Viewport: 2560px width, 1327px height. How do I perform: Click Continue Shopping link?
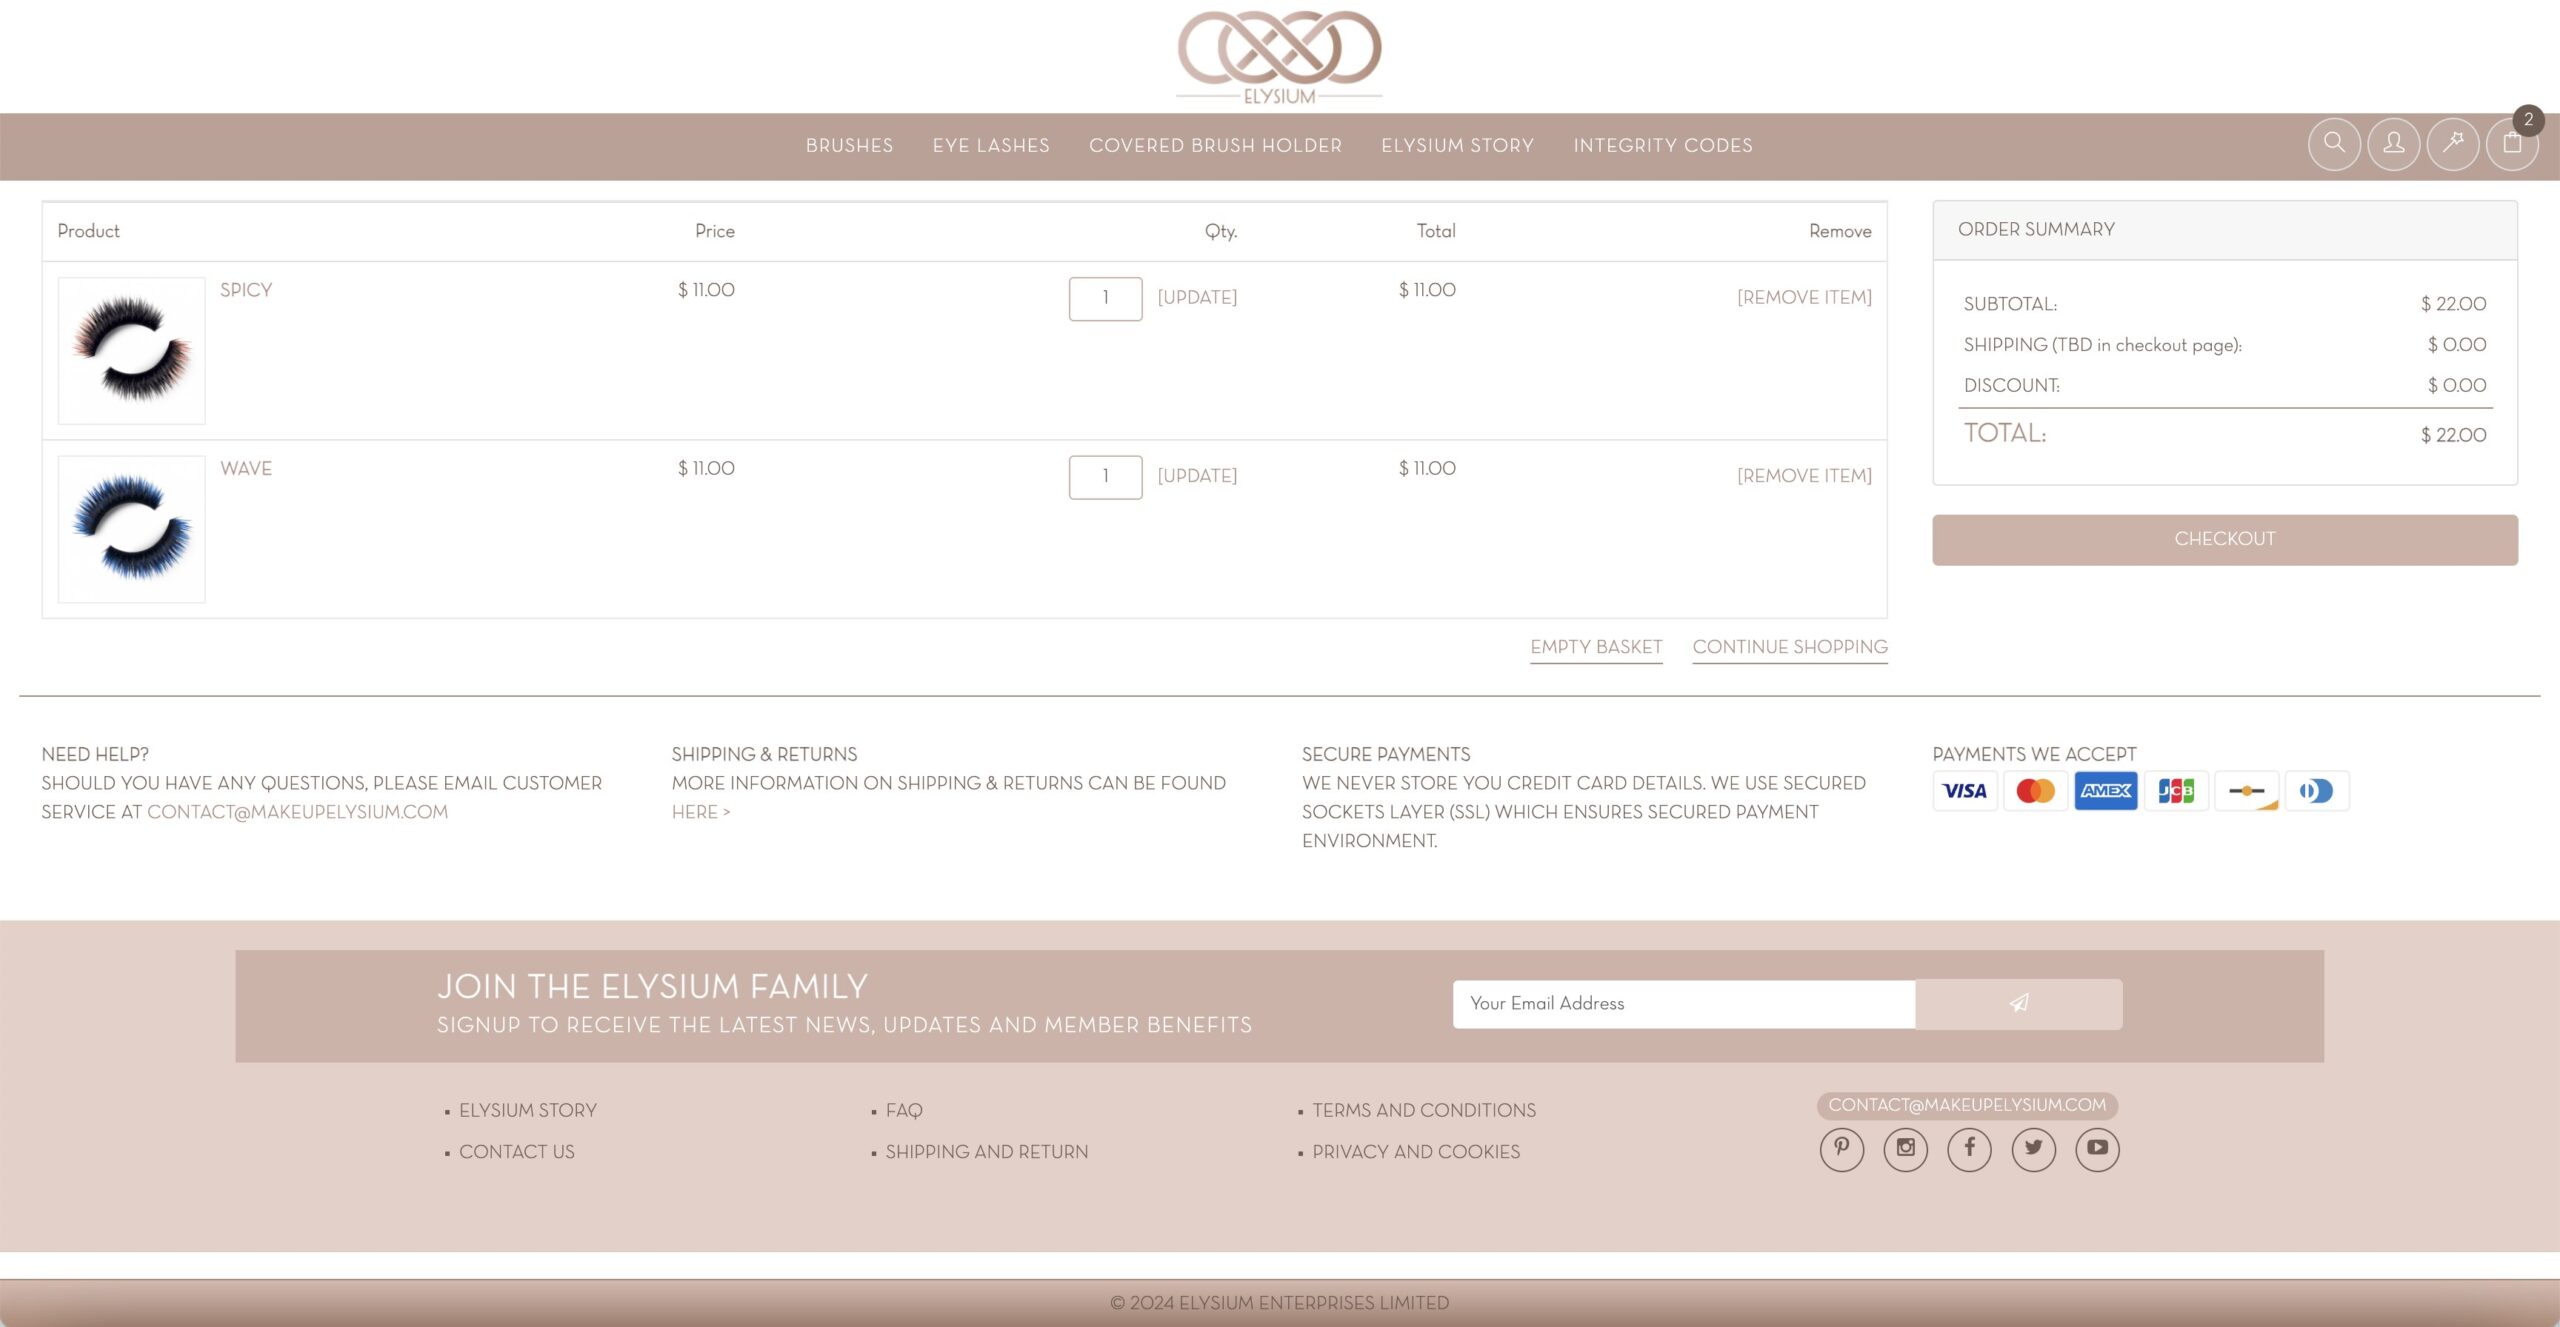click(x=1790, y=647)
